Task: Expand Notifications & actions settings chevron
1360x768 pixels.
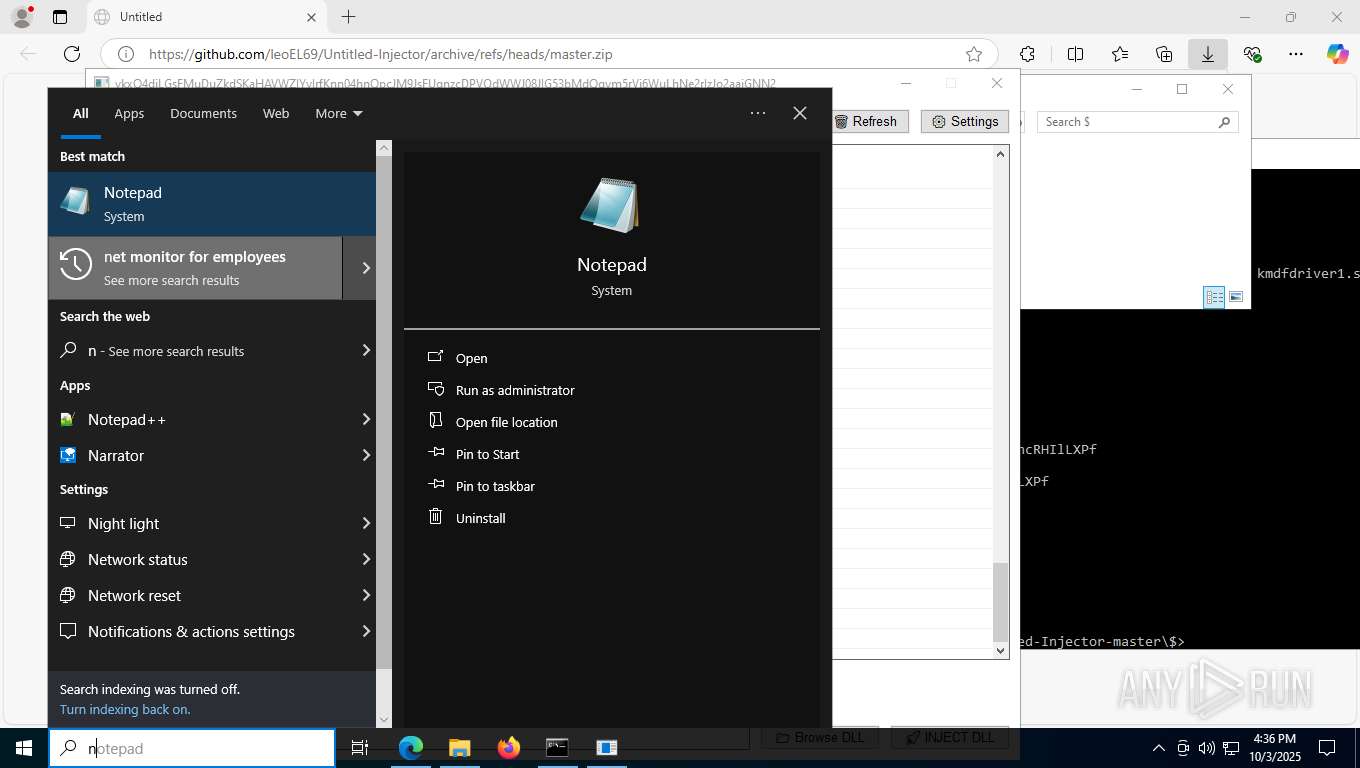Action: click(366, 631)
